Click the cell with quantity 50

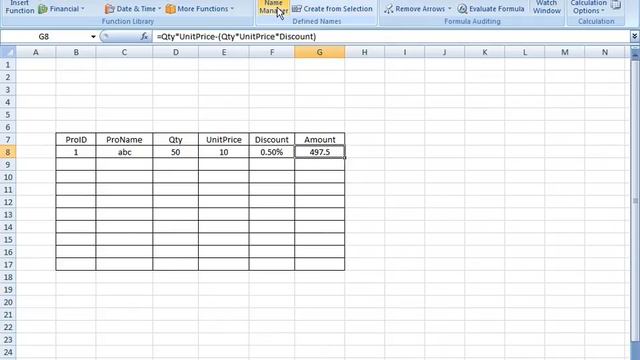pos(176,152)
